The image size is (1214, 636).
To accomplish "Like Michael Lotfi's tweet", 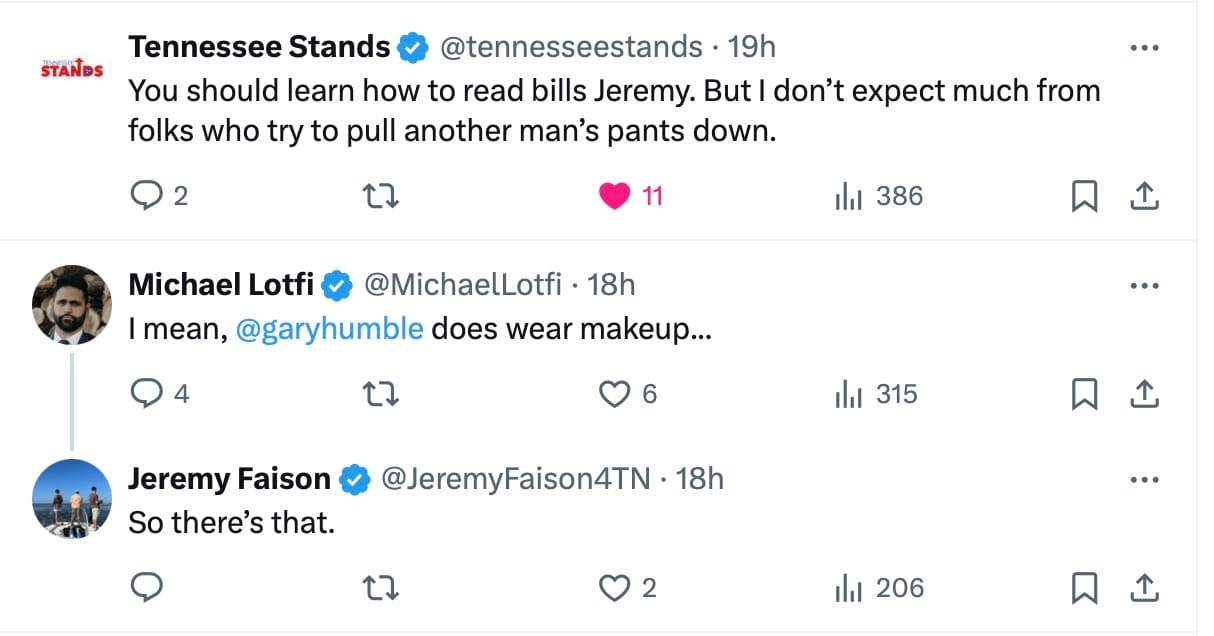I will (x=614, y=395).
